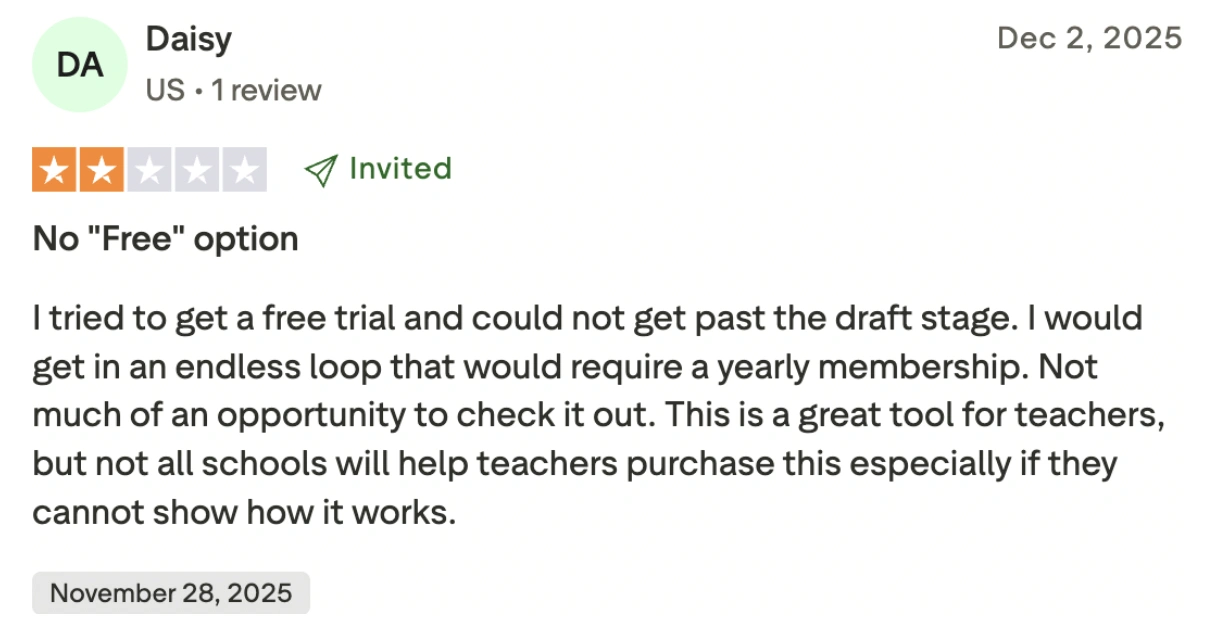
Task: Select the third gray rating star
Action: (x=148, y=170)
